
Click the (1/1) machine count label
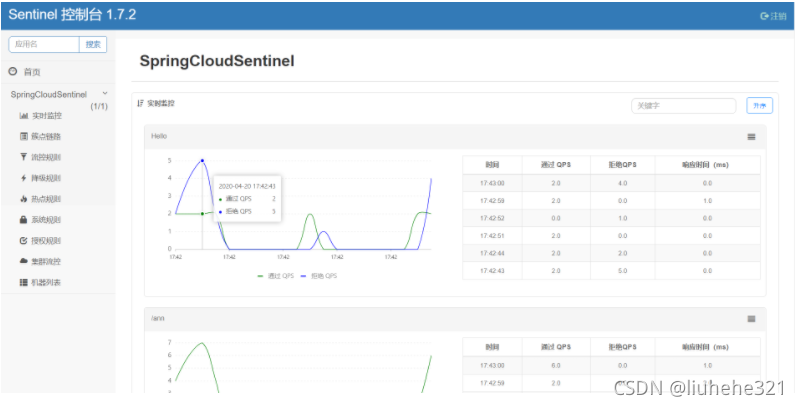pos(99,106)
